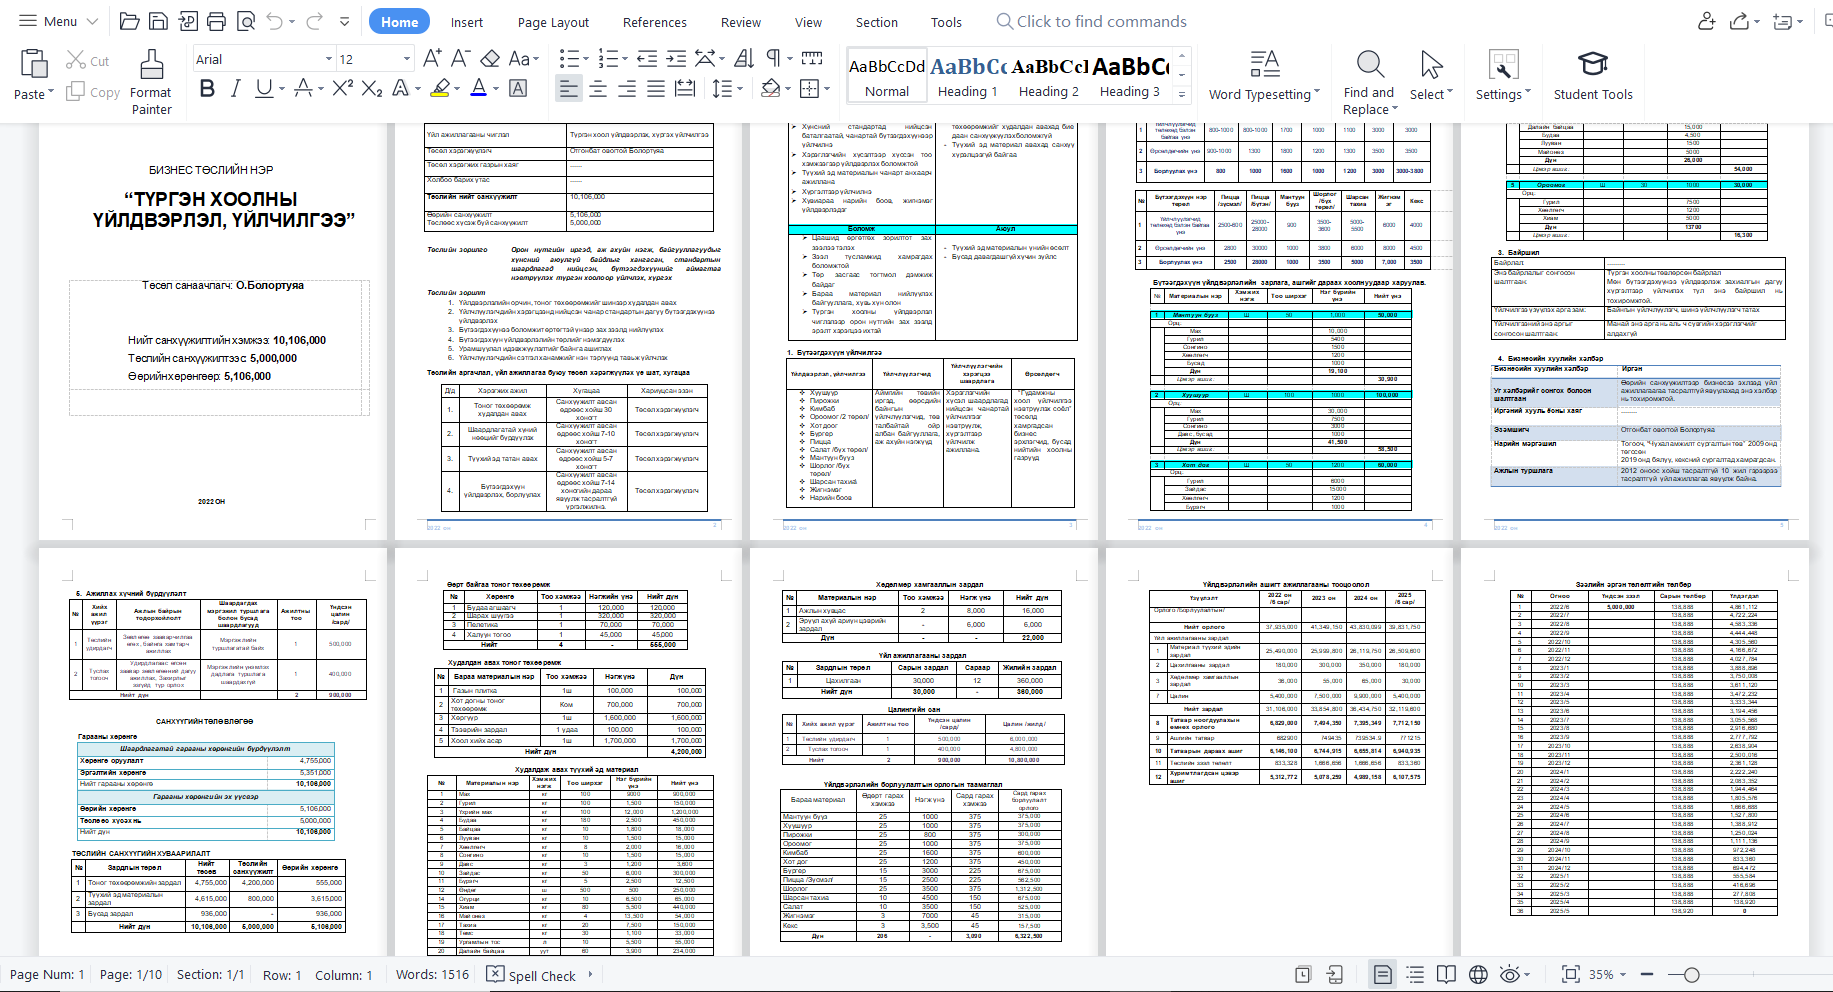Apply Heading 1 style
The width and height of the screenshot is (1833, 992).
tap(968, 76)
